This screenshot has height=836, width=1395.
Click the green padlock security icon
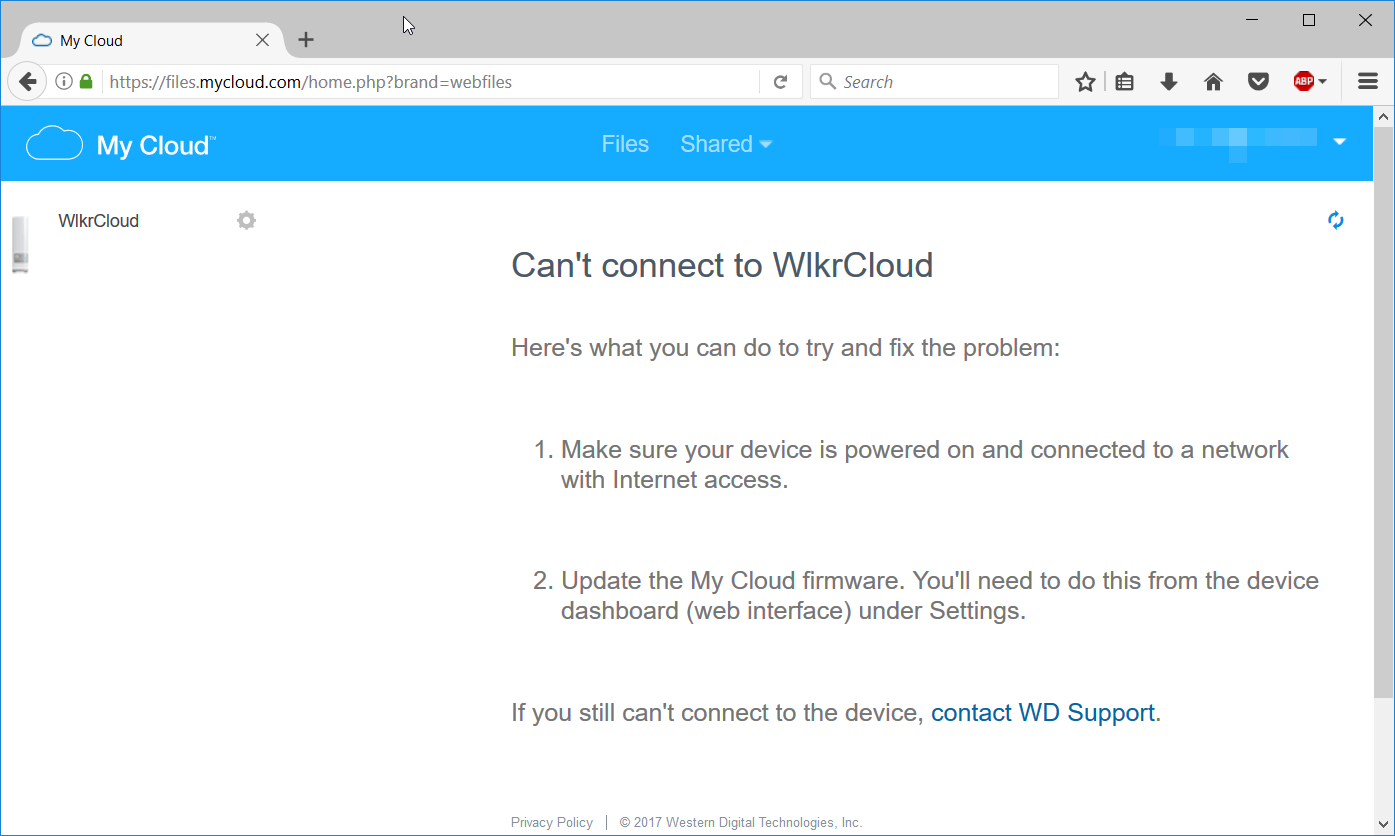[86, 82]
